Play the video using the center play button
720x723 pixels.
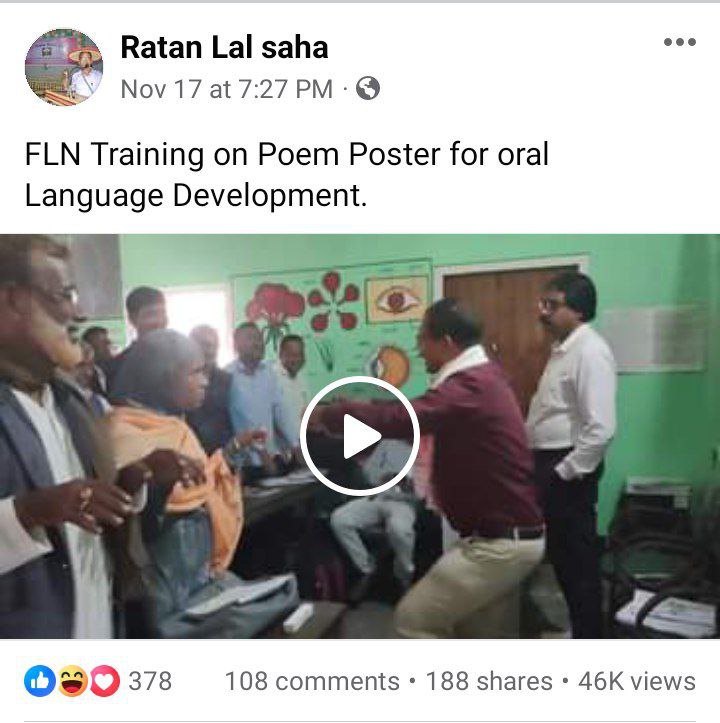tap(360, 436)
